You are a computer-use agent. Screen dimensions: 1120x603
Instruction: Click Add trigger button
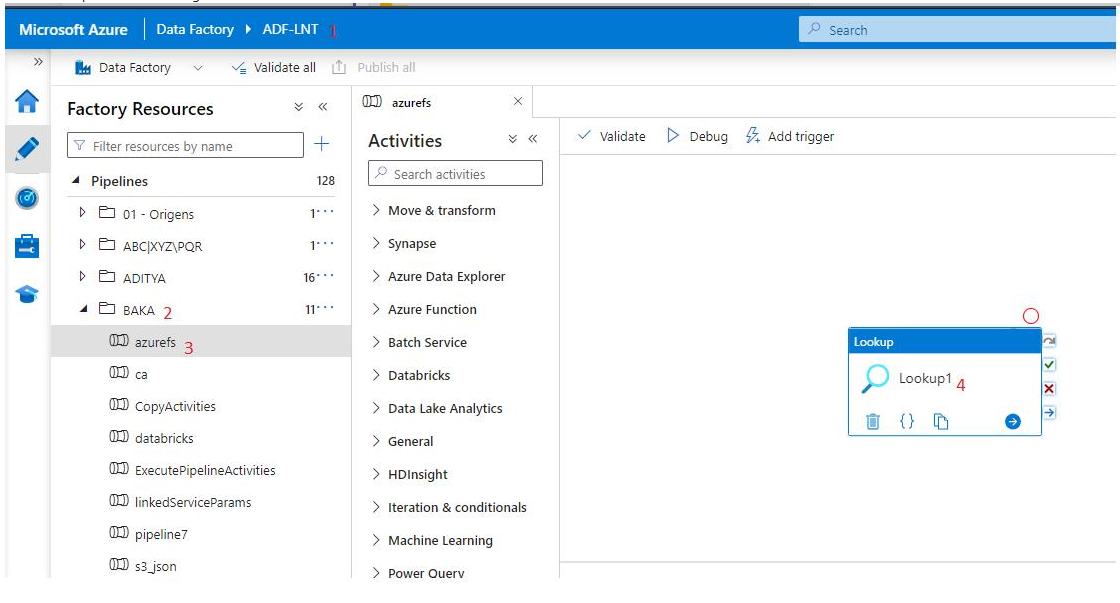[790, 136]
